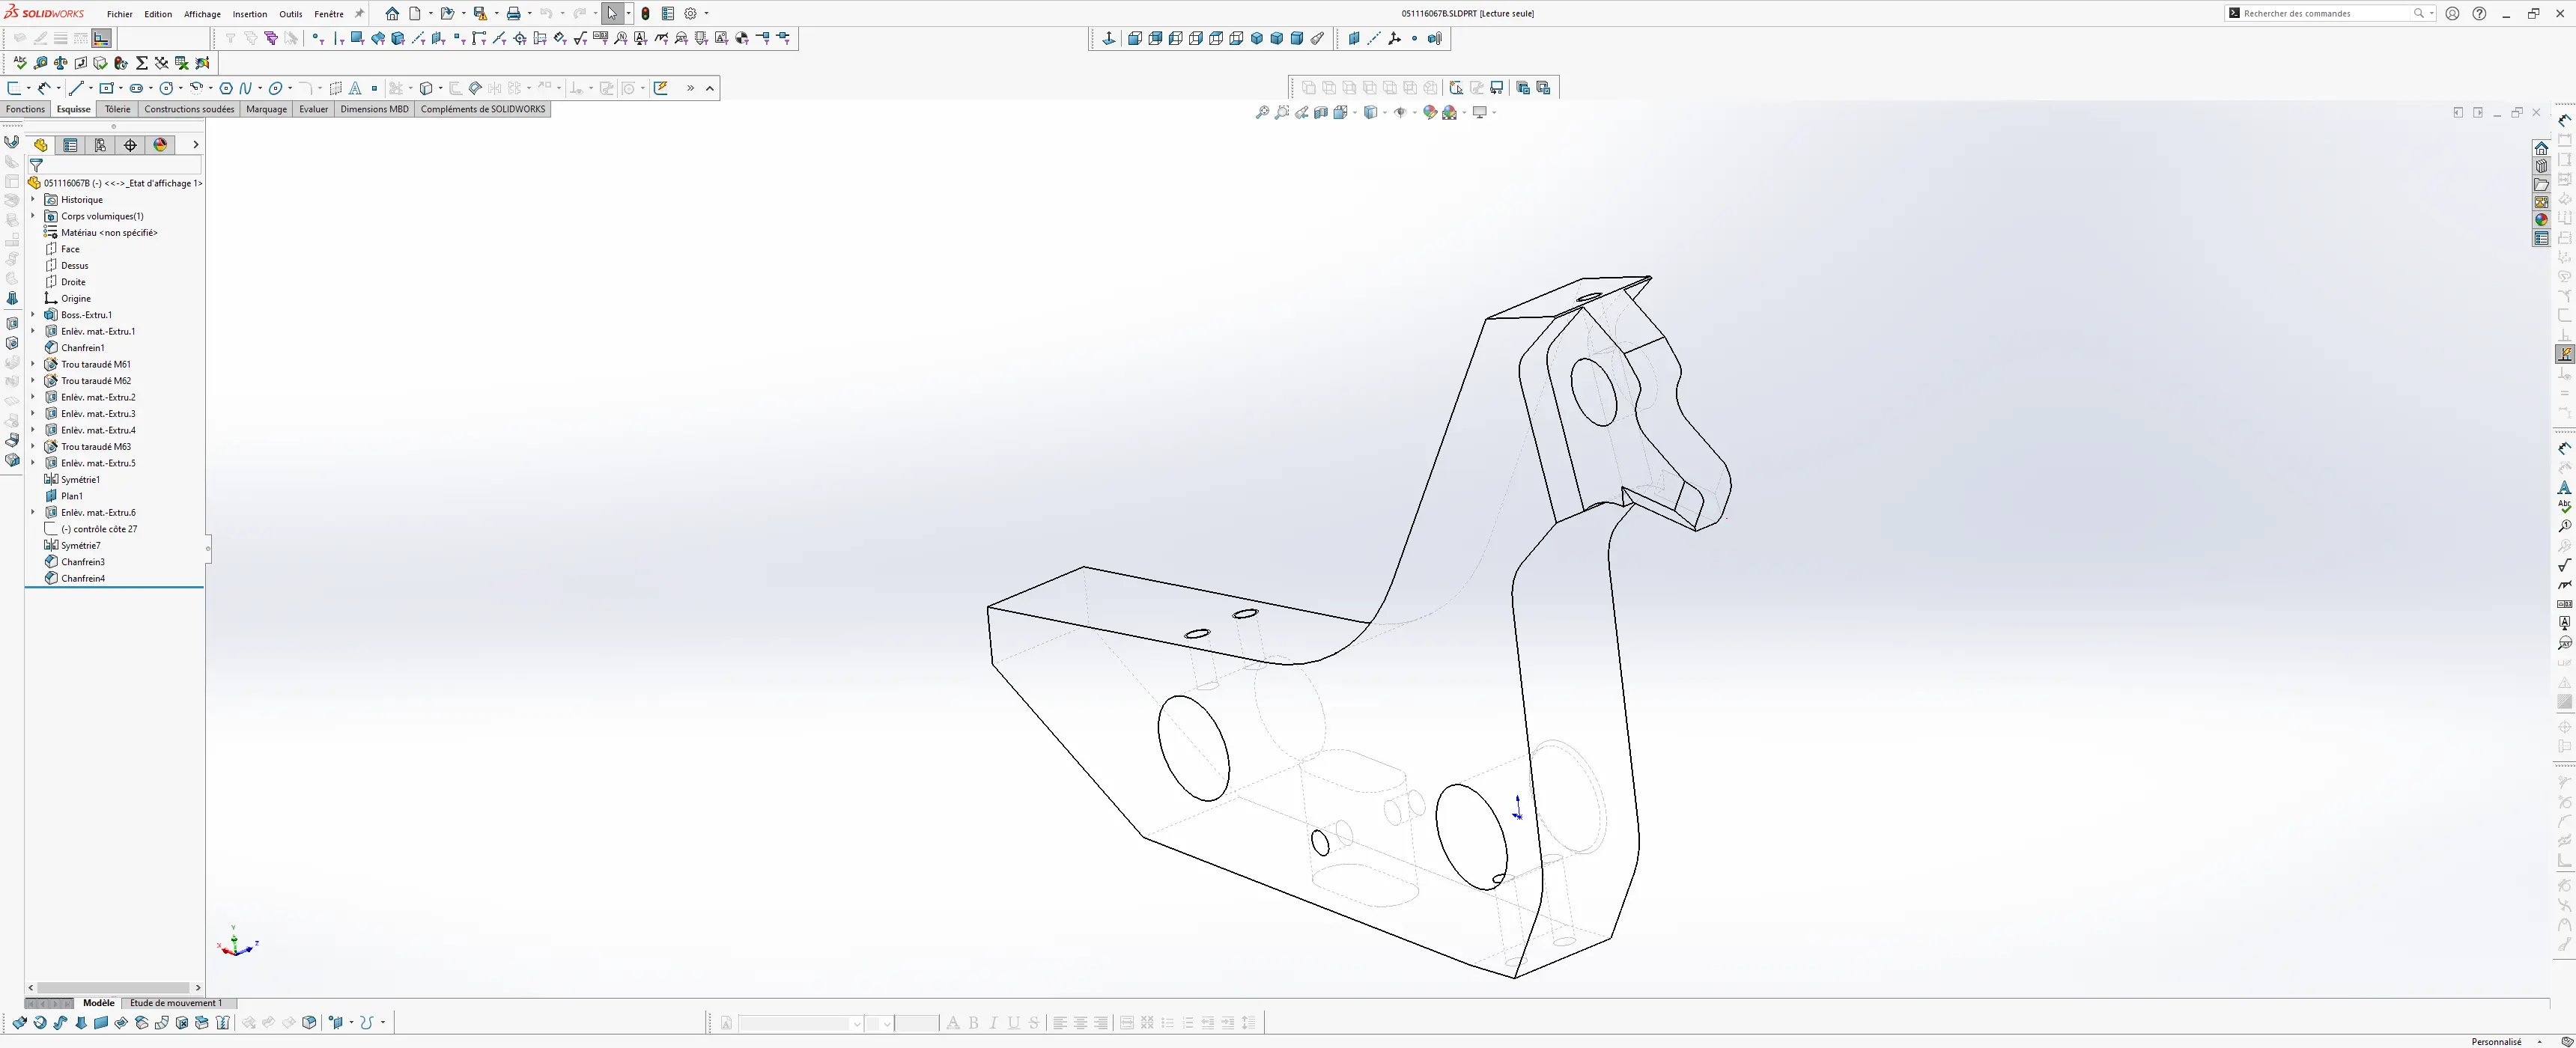
Task: Switch to the Fonctions tab
Action: point(25,109)
